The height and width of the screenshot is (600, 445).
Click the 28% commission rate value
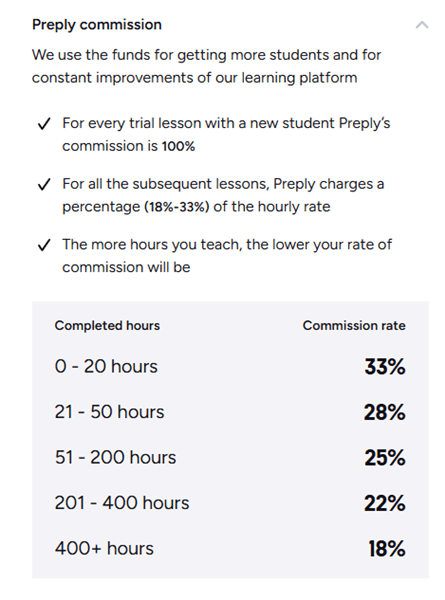[x=385, y=412]
